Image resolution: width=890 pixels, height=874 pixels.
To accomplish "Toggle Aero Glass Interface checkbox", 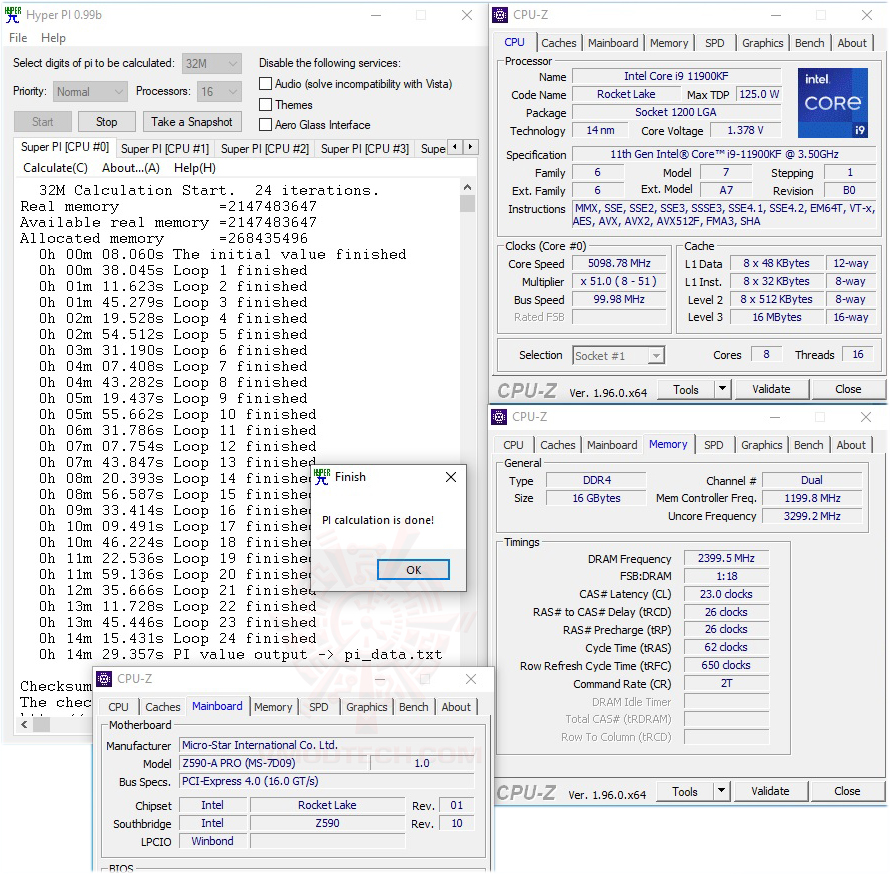I will click(265, 125).
